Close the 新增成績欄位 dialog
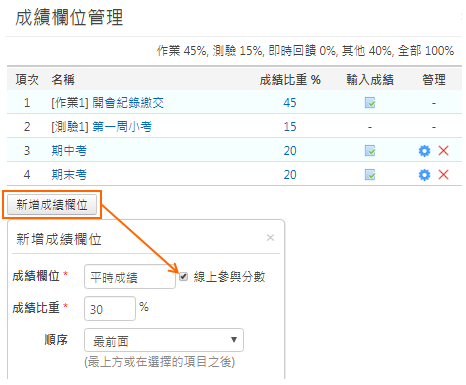This screenshot has width=466, height=385. (x=270, y=238)
